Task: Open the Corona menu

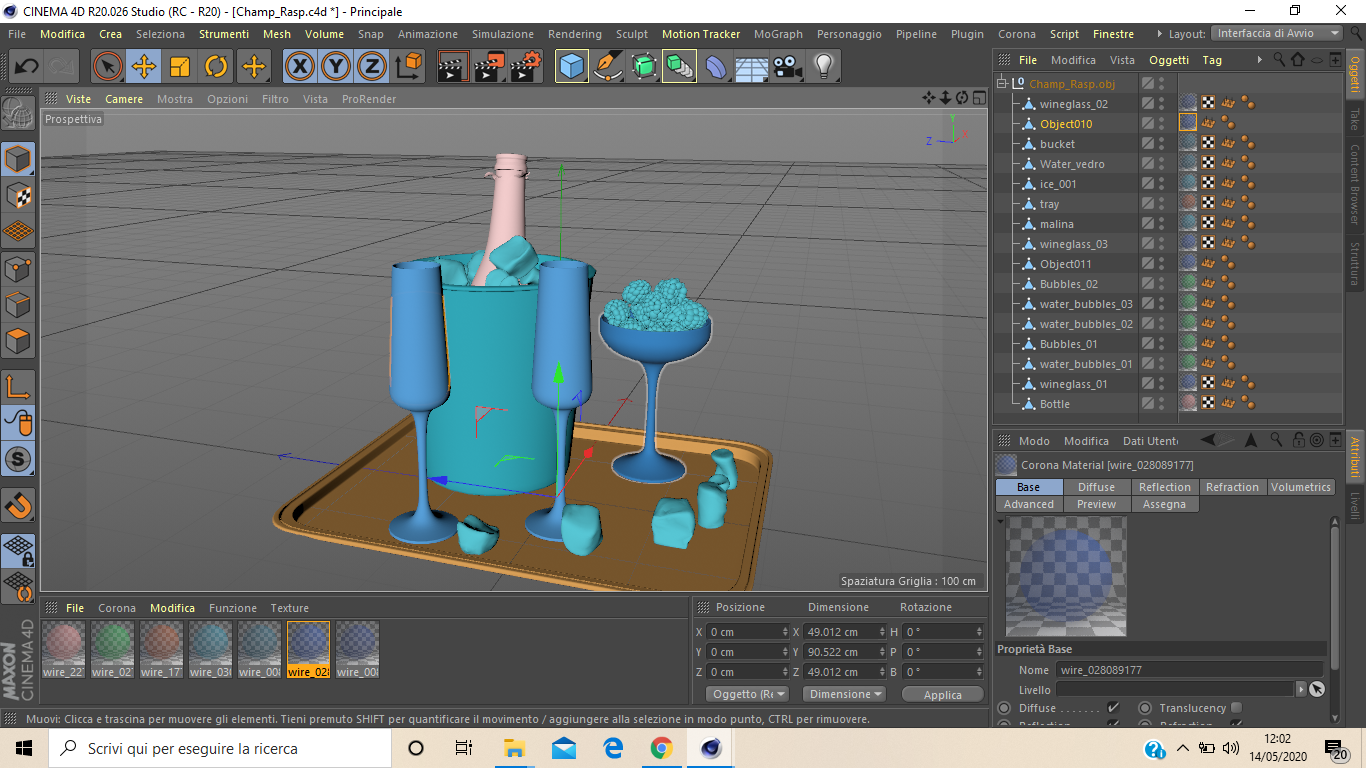Action: click(x=1017, y=34)
